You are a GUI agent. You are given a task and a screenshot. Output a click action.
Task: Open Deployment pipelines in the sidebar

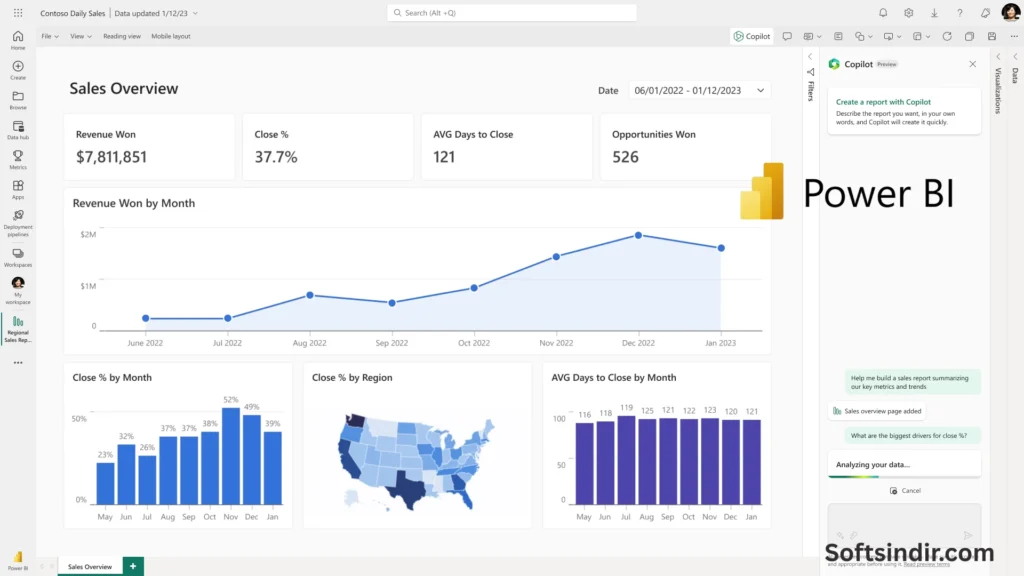click(x=18, y=220)
